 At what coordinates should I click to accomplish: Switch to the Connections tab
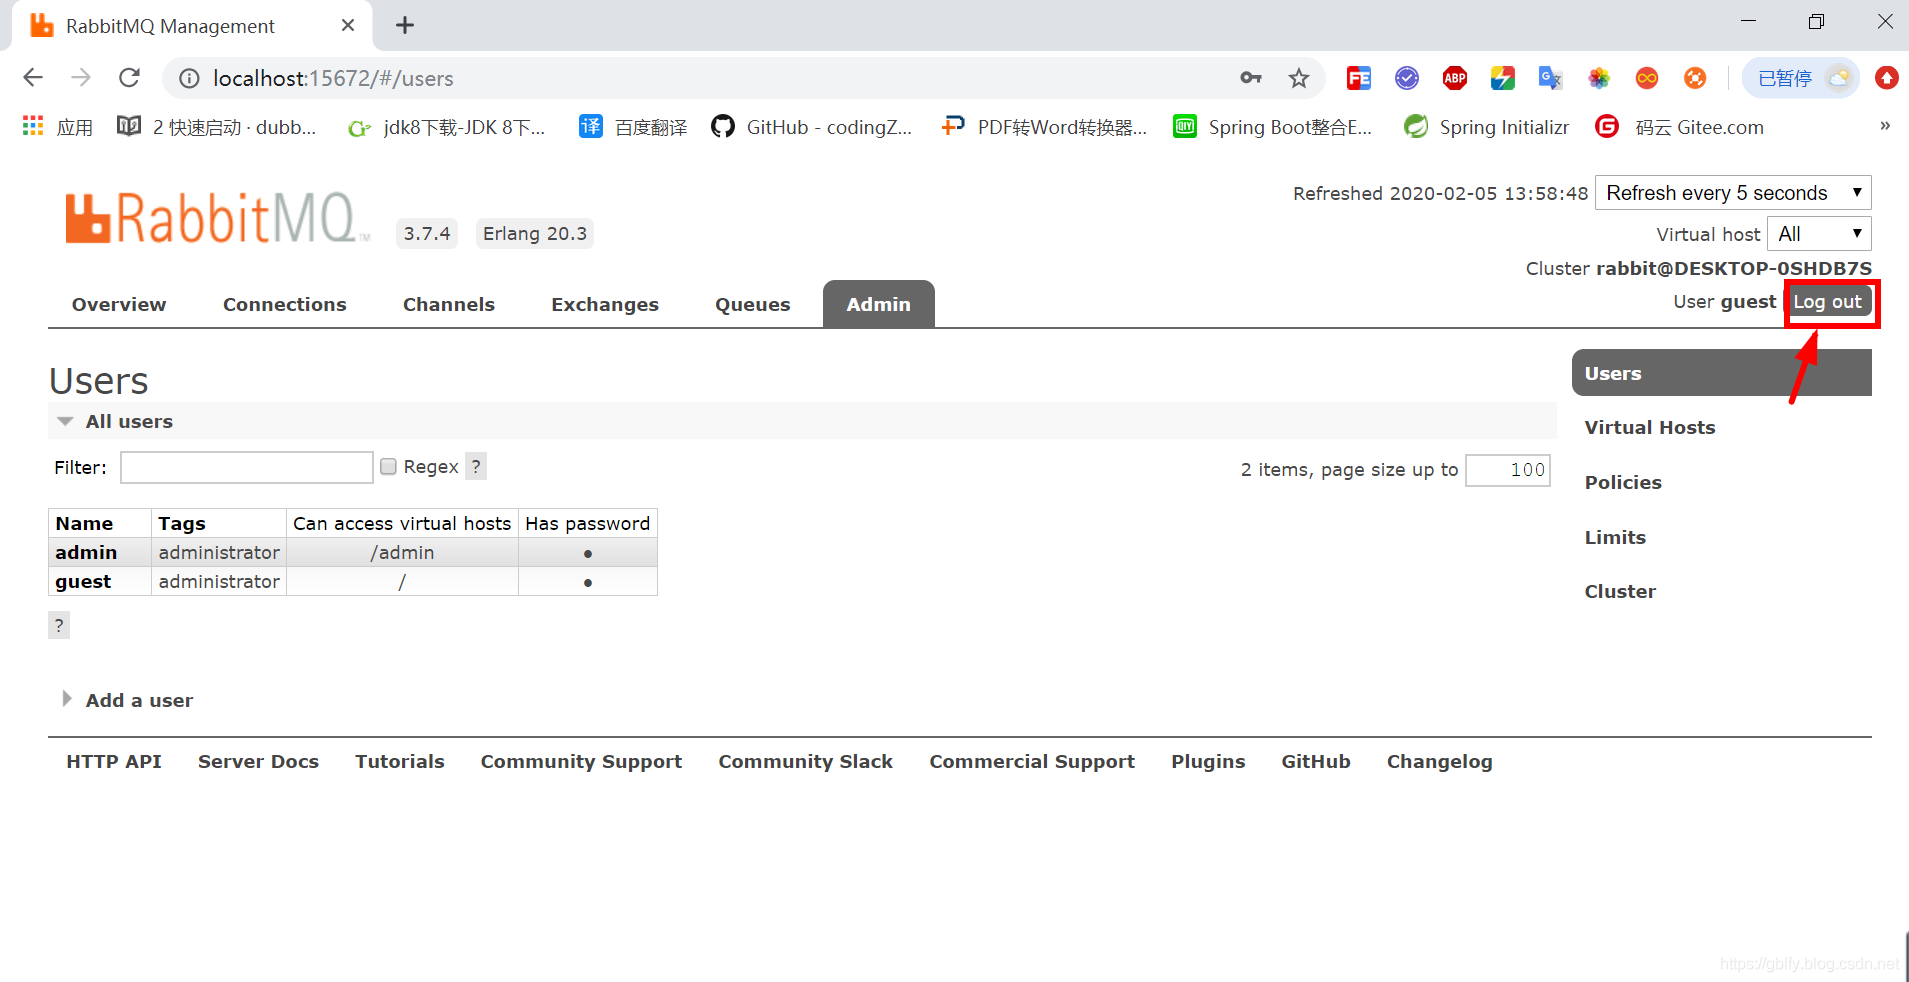285,305
